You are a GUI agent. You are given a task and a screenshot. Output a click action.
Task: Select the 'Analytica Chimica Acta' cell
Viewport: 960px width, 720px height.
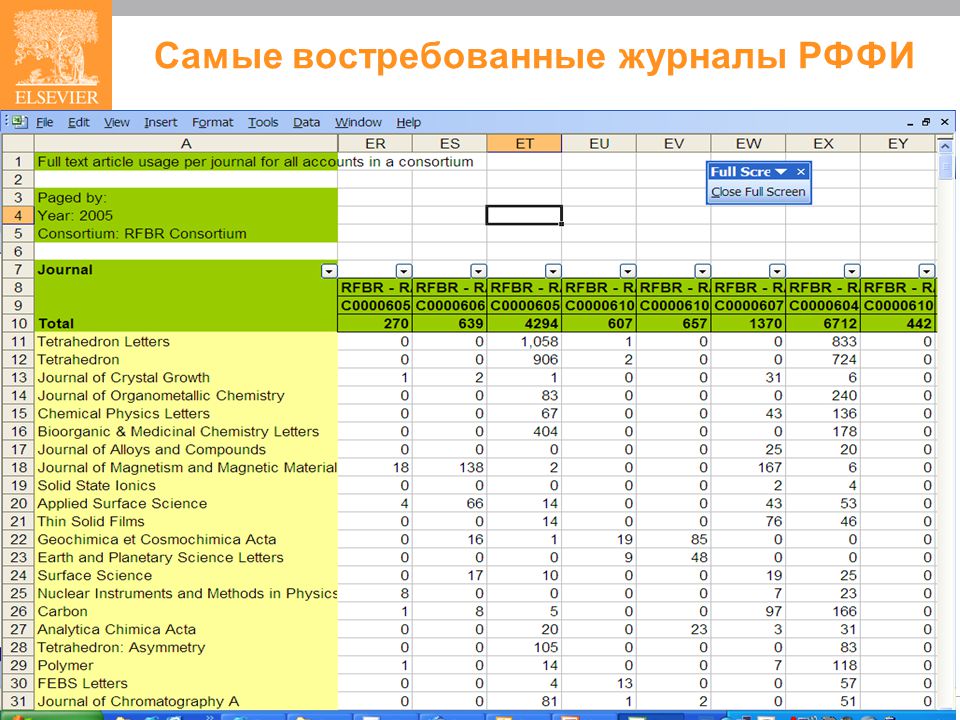coord(186,629)
